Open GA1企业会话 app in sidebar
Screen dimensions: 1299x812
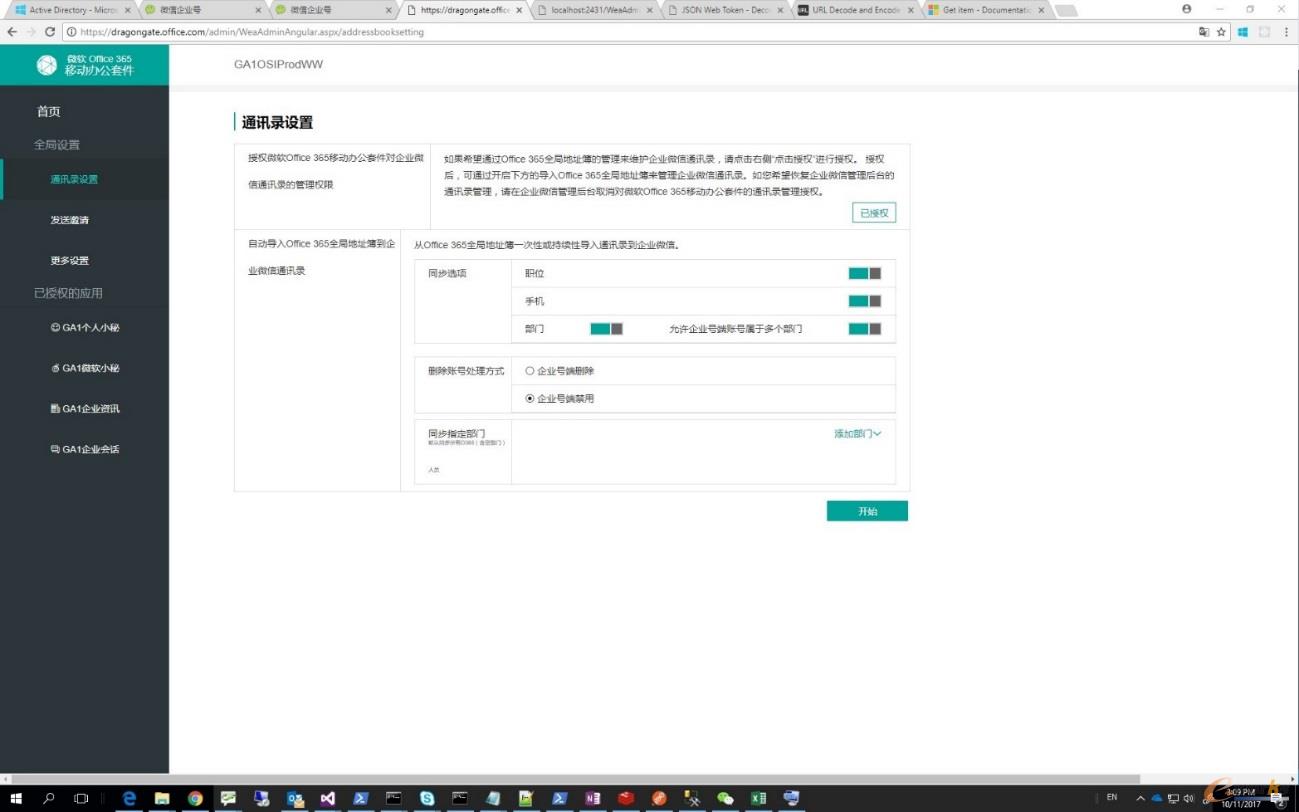[85, 450]
